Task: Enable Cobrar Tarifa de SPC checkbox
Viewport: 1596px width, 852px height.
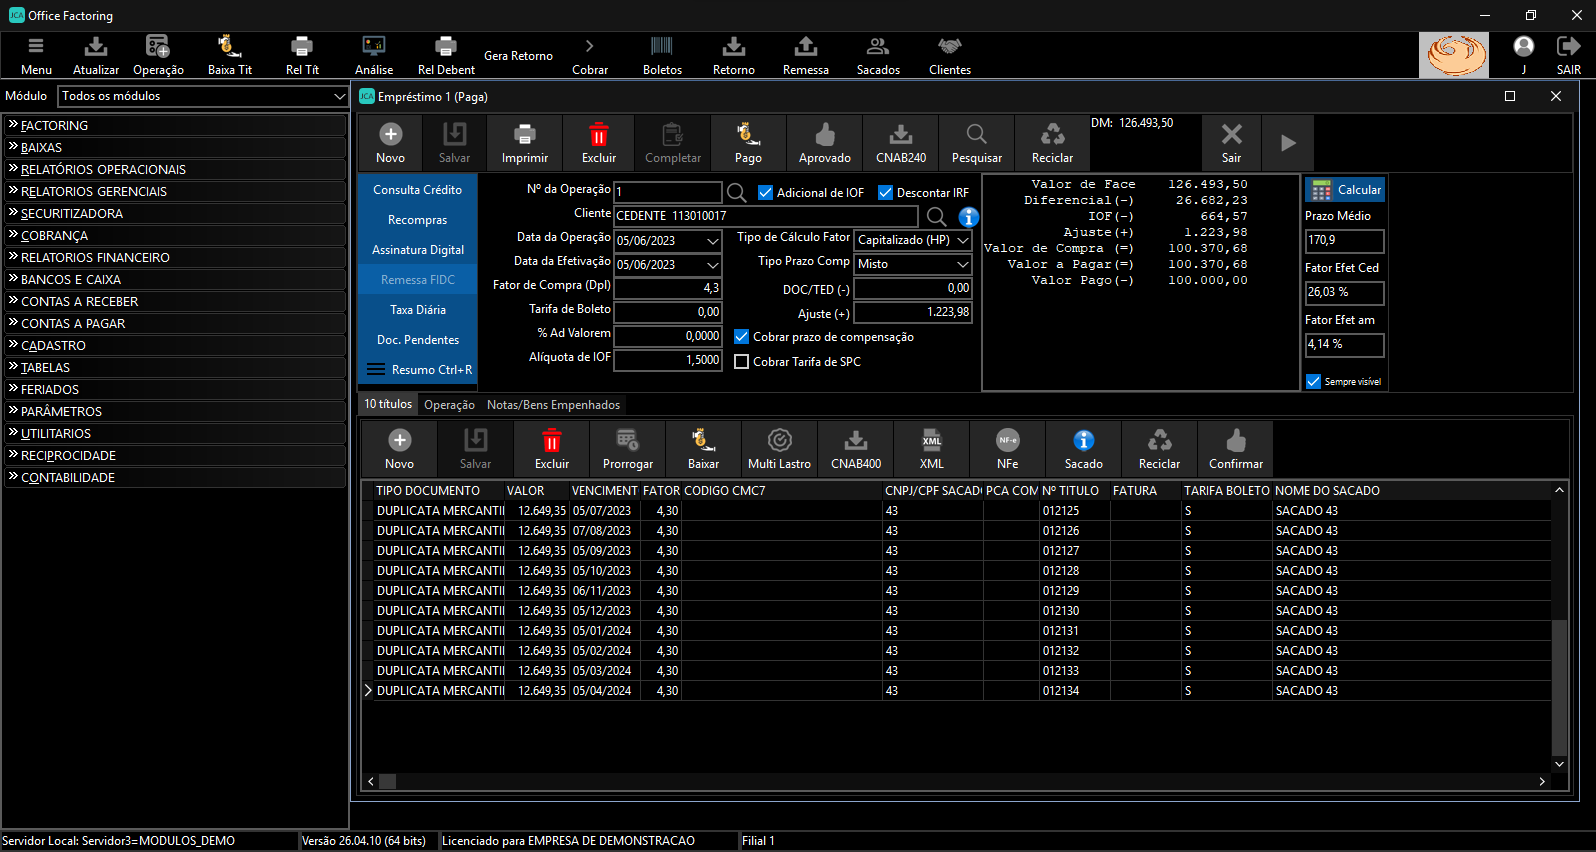Action: point(742,362)
